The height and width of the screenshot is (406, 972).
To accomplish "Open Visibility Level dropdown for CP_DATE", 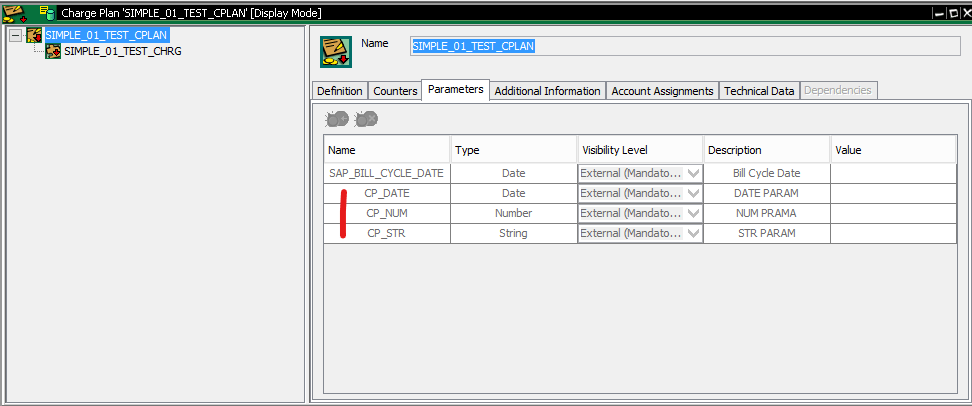I will (693, 193).
